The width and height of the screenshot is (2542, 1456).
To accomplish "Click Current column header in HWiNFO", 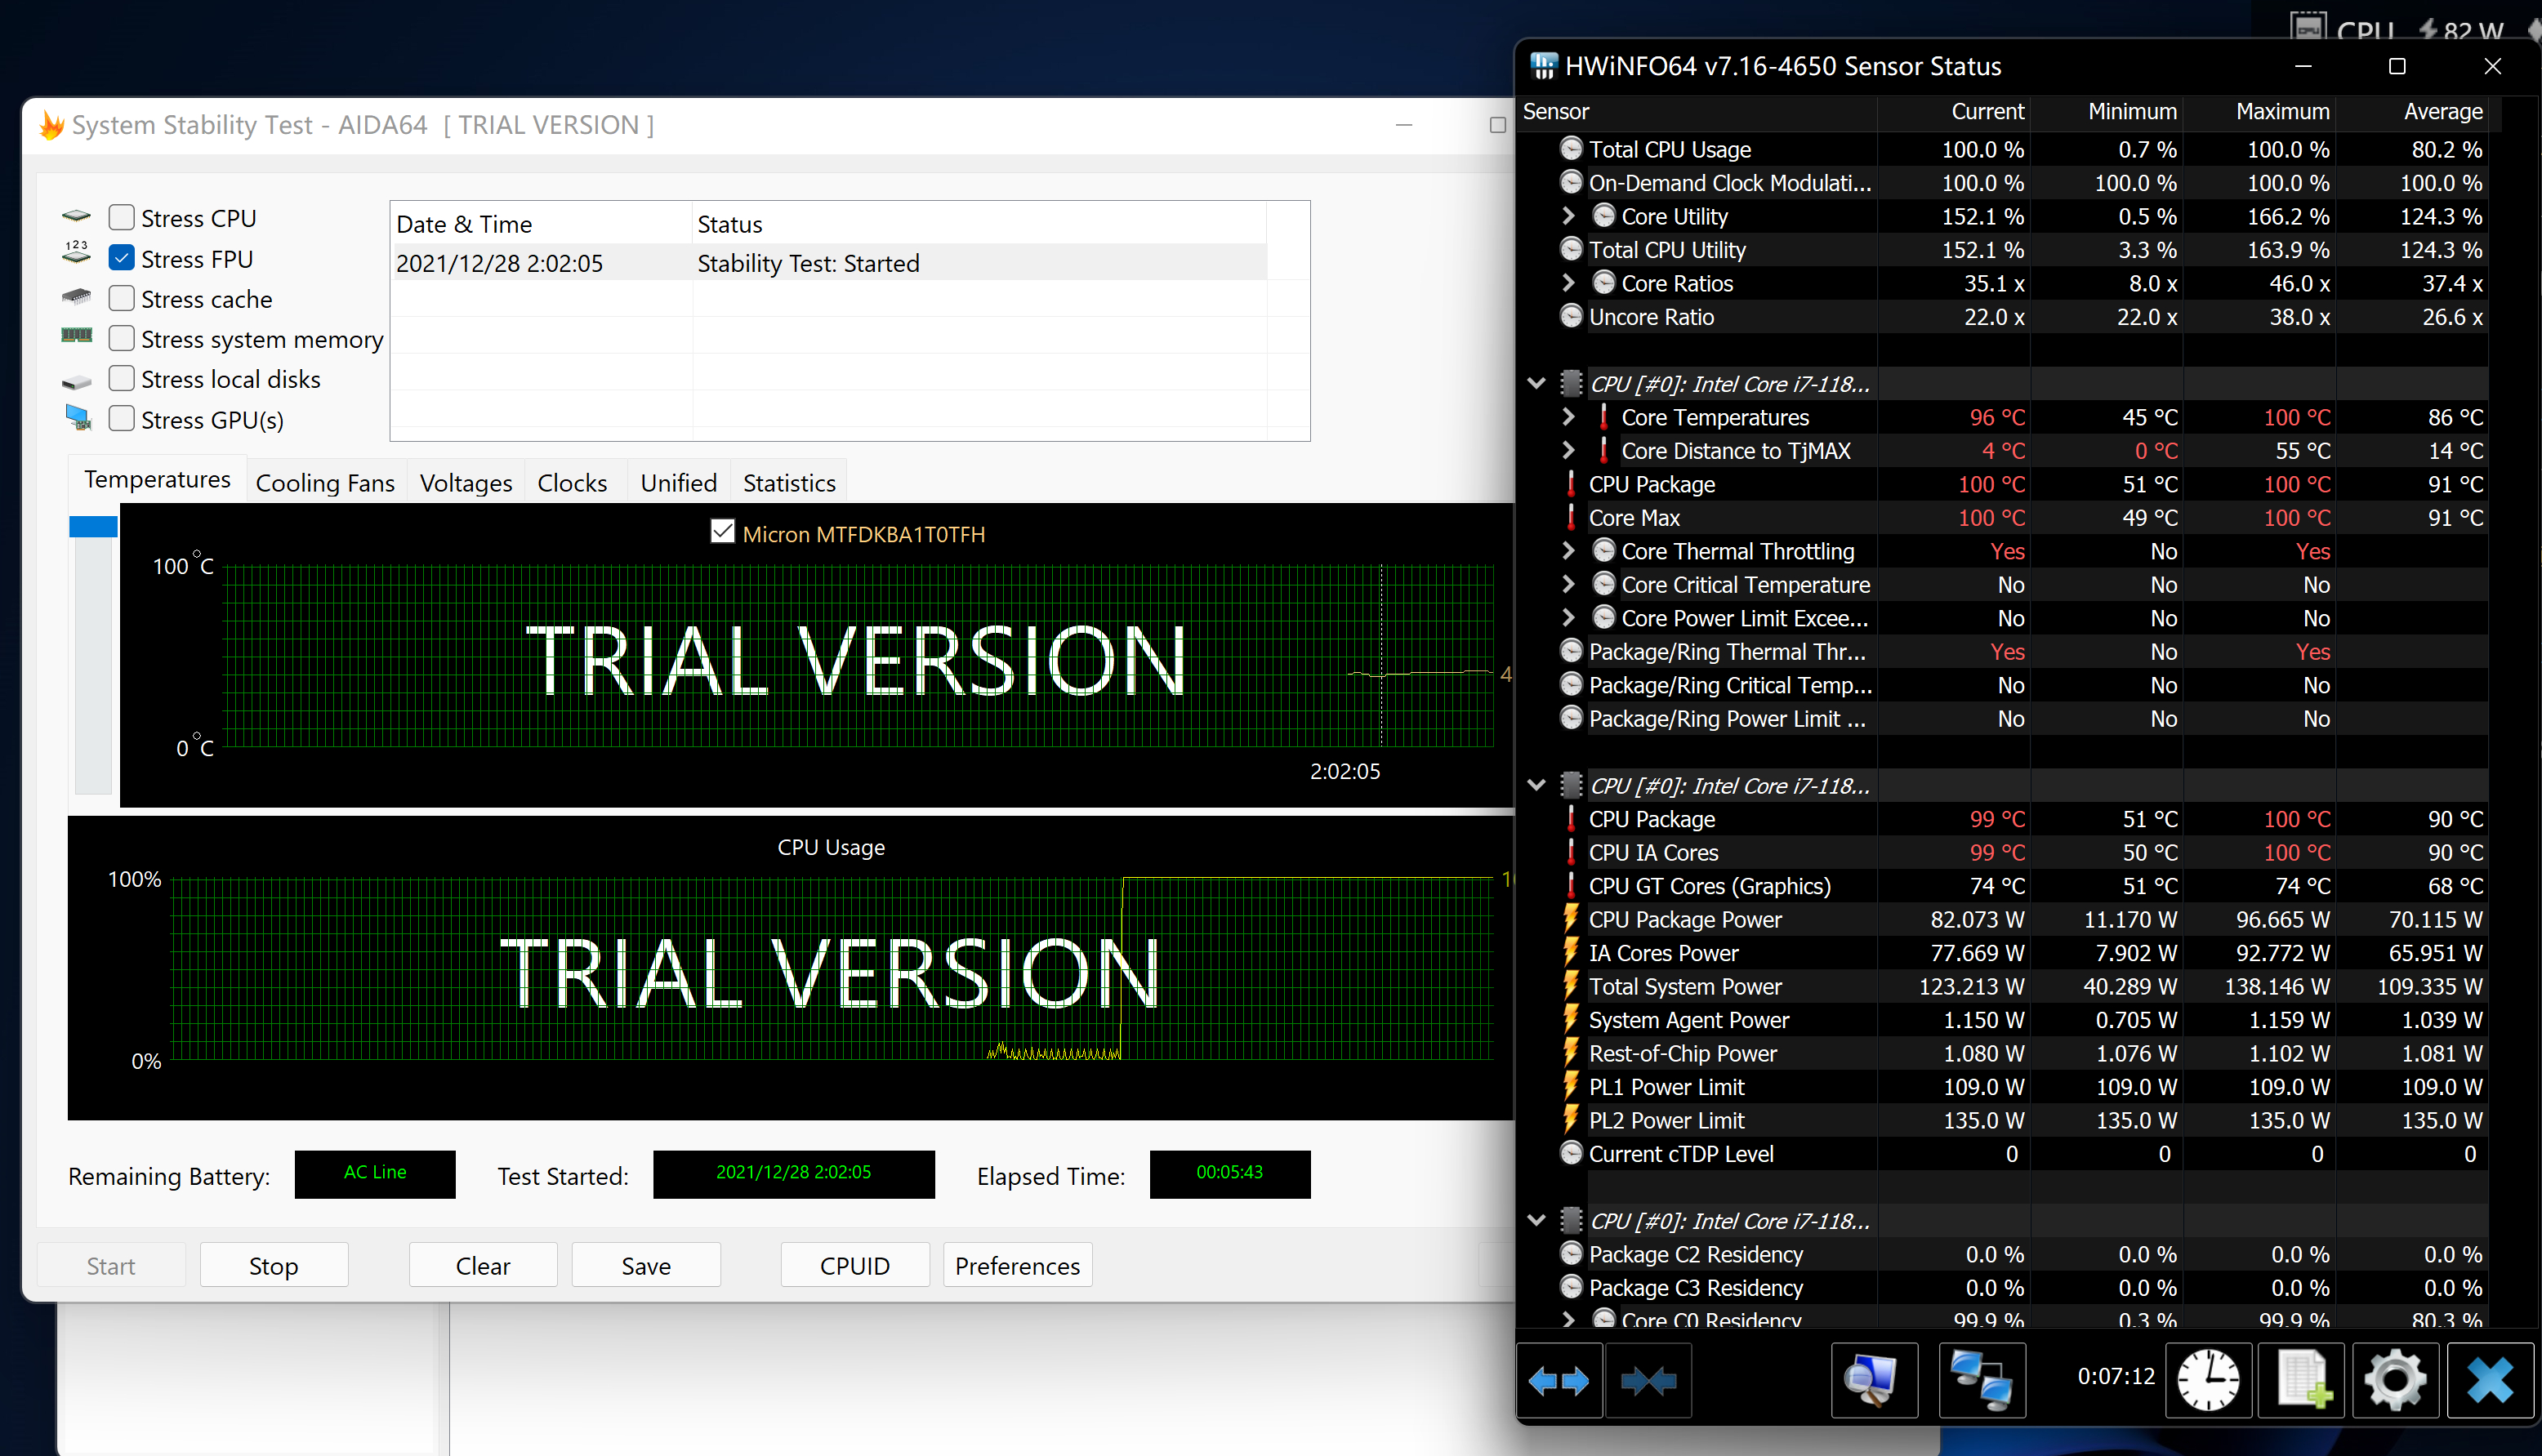I will (x=1953, y=112).
